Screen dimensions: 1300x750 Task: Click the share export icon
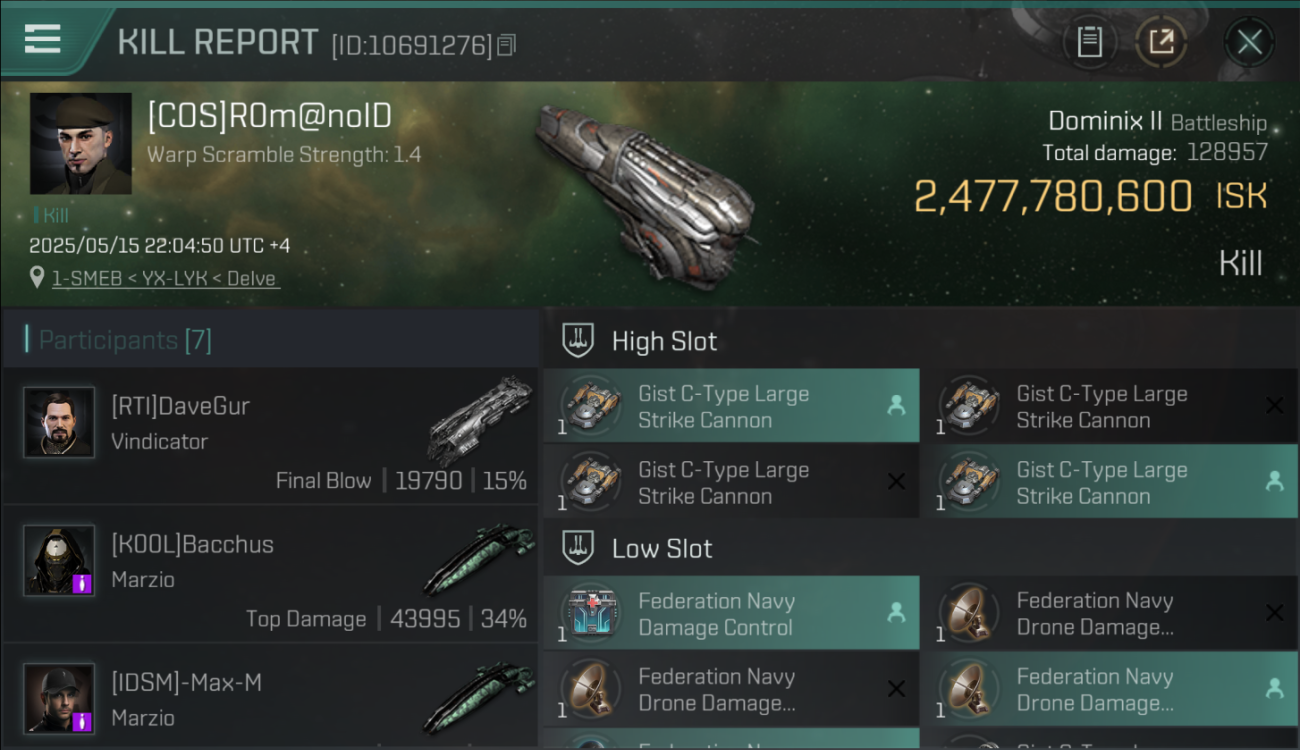pyautogui.click(x=1161, y=42)
